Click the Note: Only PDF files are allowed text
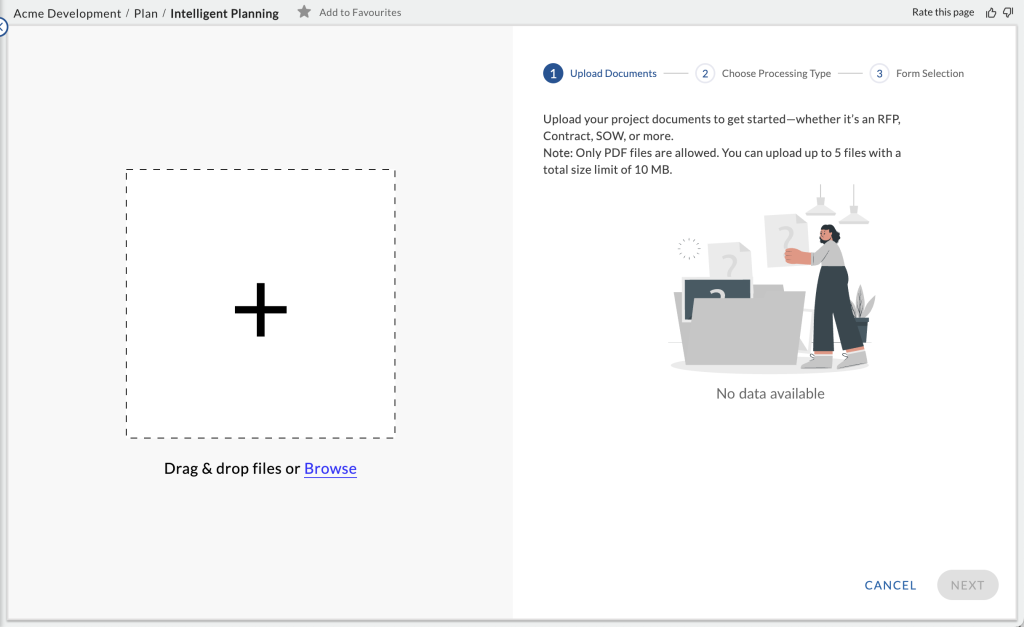The height and width of the screenshot is (627, 1024). click(x=722, y=161)
